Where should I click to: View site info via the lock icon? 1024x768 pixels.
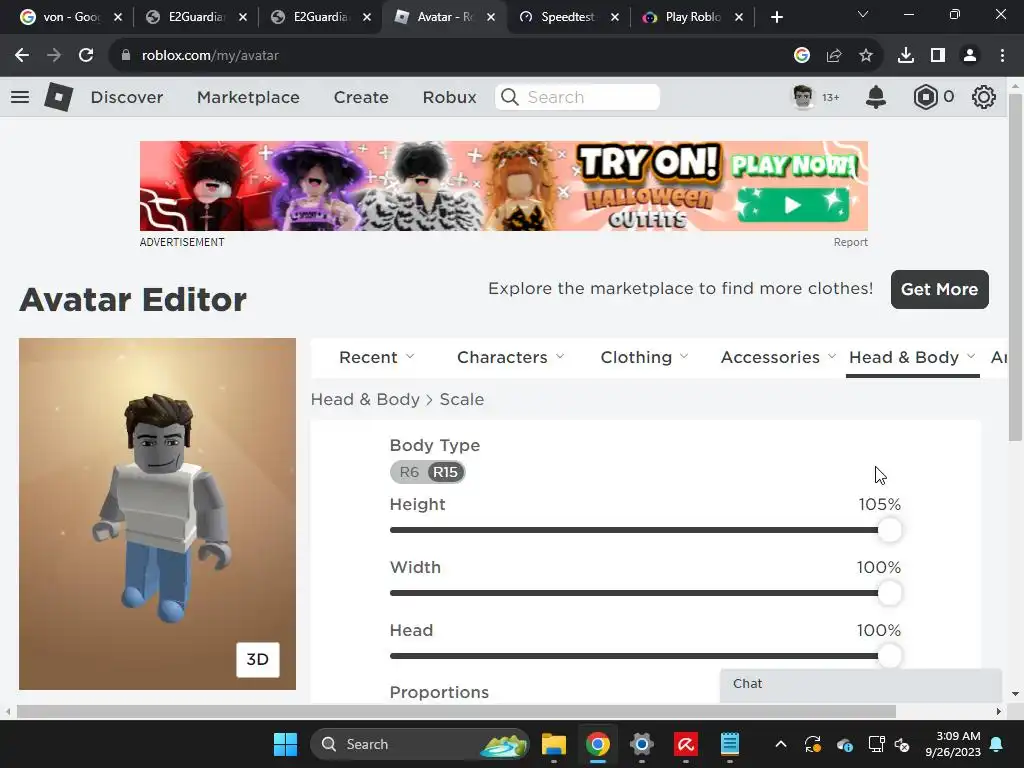126,56
